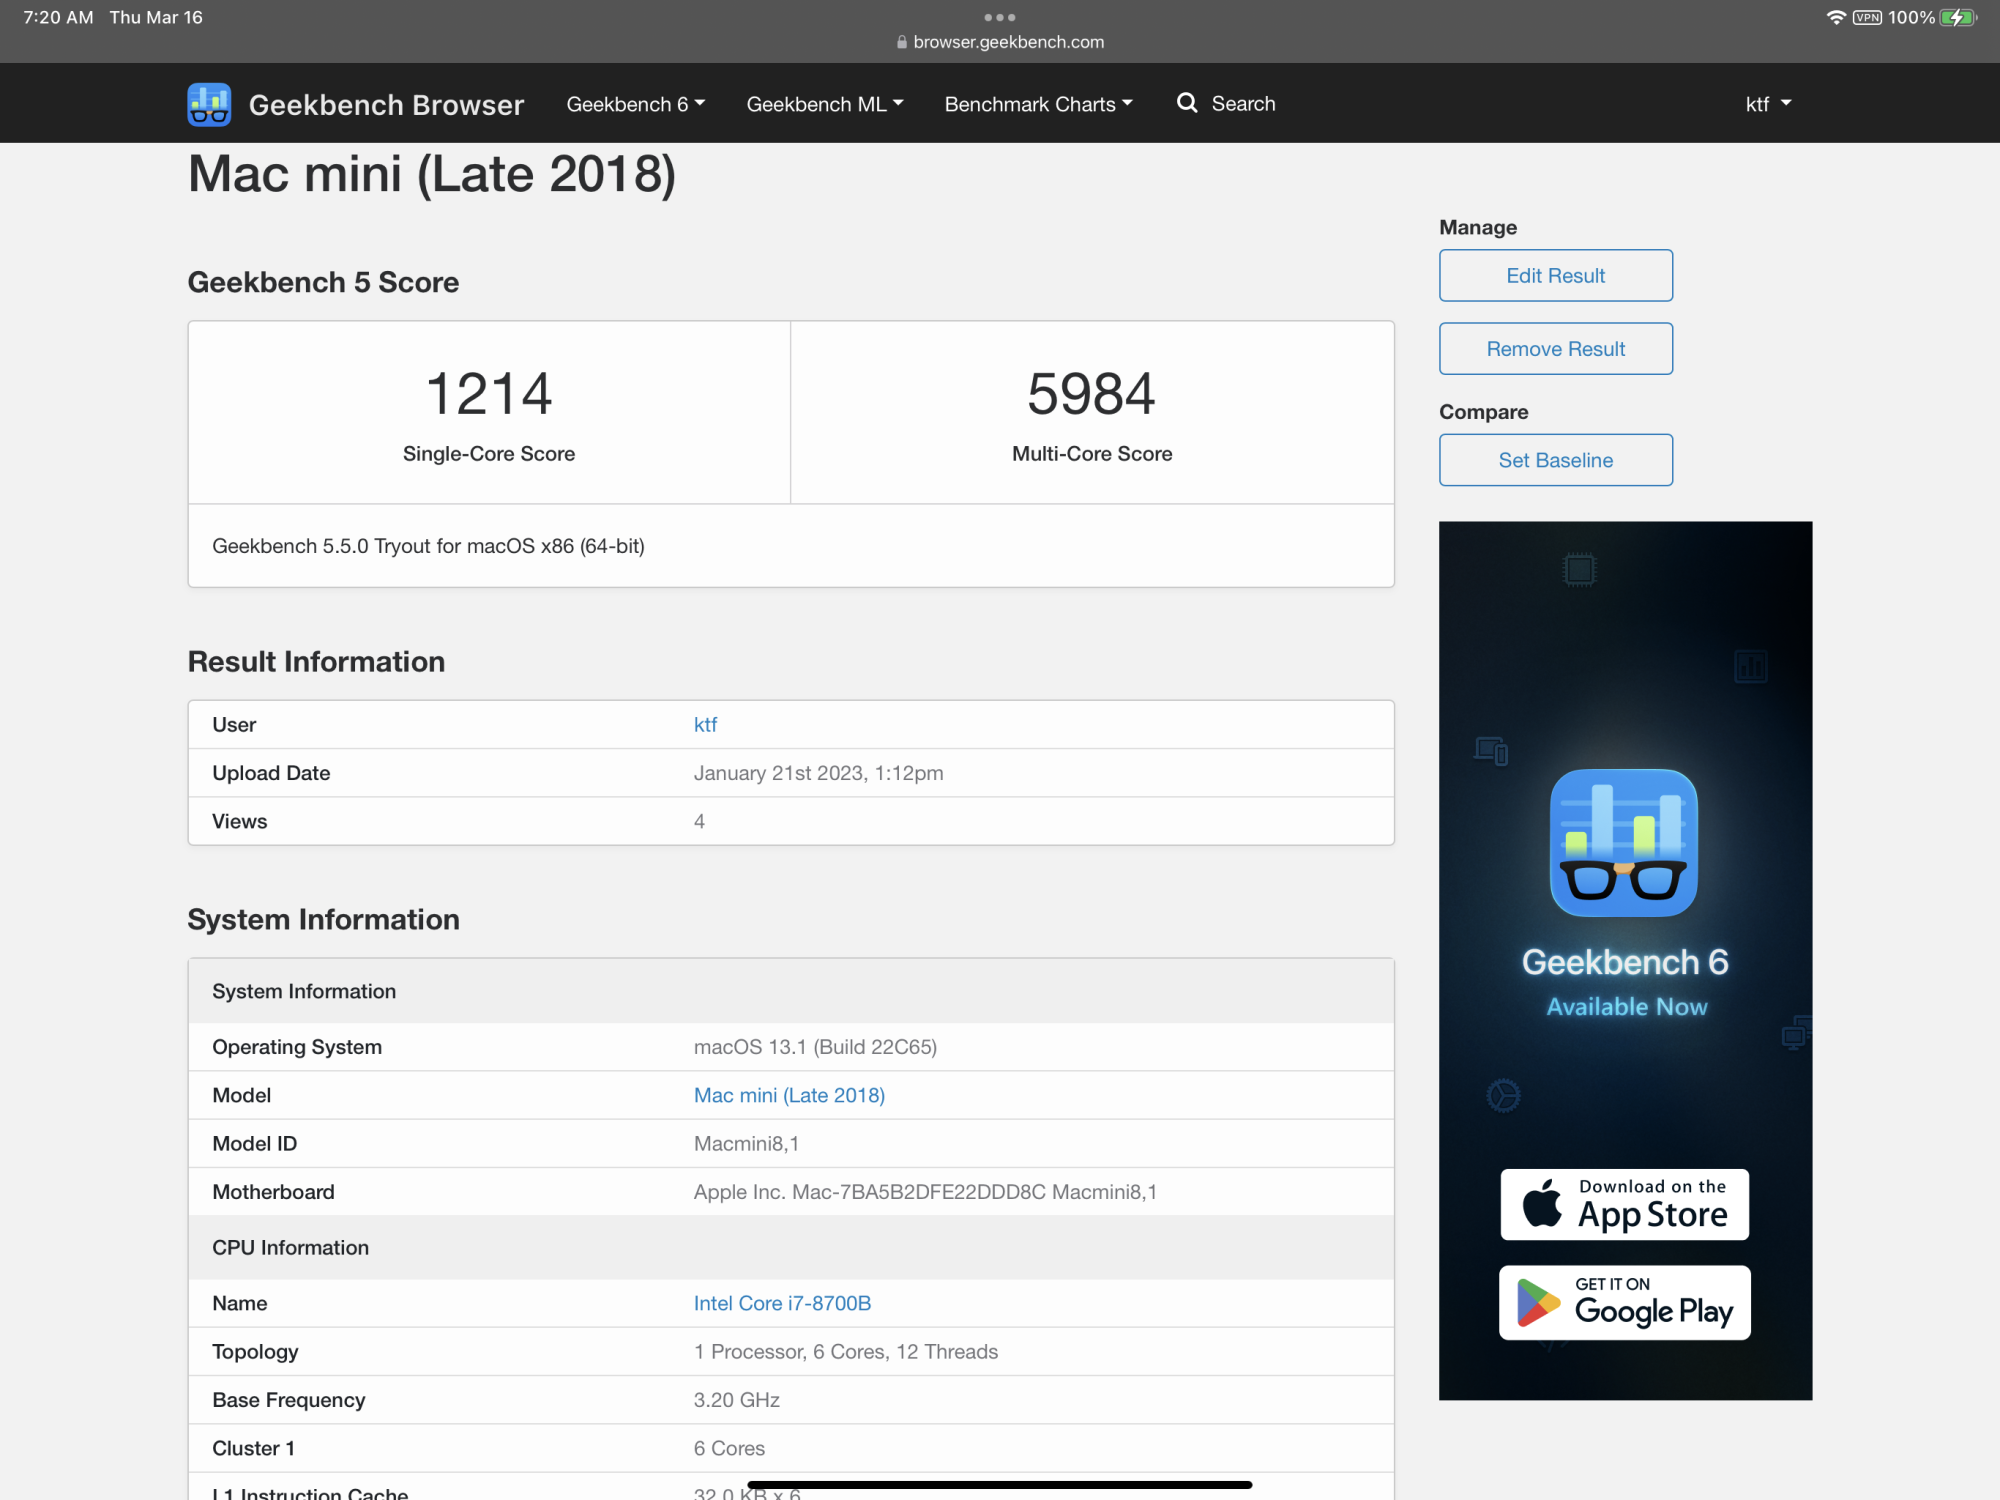This screenshot has width=2000, height=1500.
Task: Tap the Safari multitasking three-dots icon
Action: click(x=999, y=17)
